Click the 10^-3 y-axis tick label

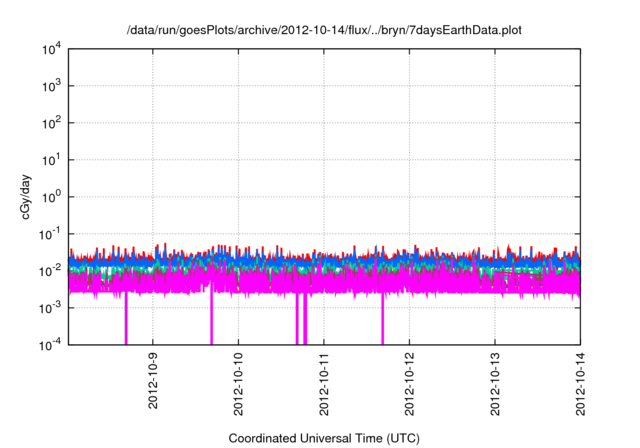coord(50,307)
